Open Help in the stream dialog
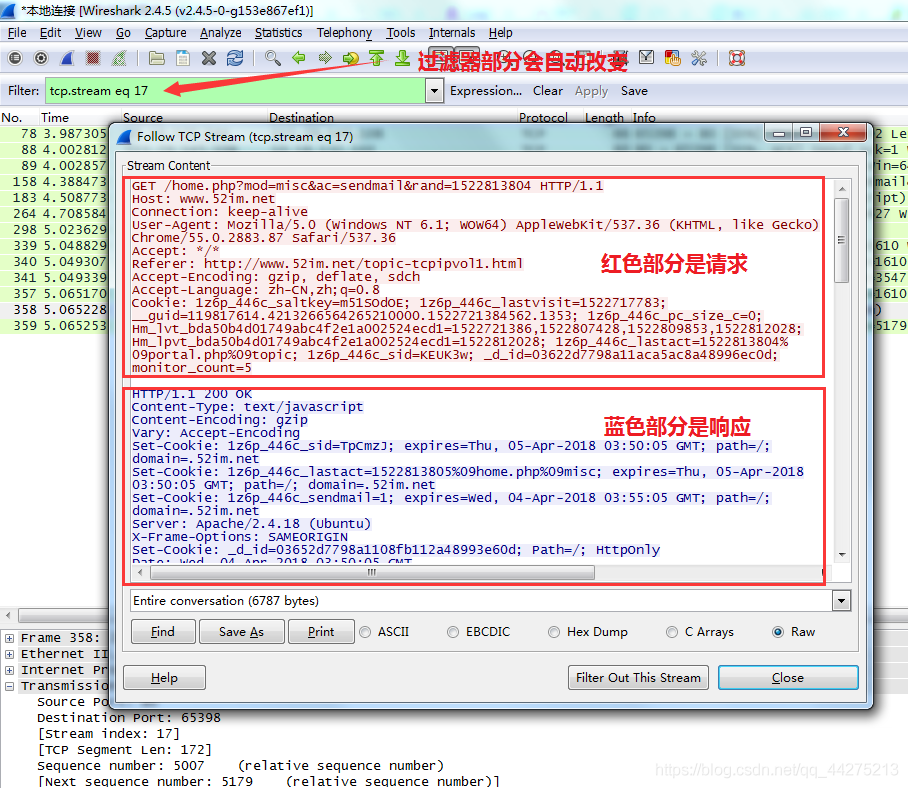This screenshot has width=908, height=788. coord(164,677)
